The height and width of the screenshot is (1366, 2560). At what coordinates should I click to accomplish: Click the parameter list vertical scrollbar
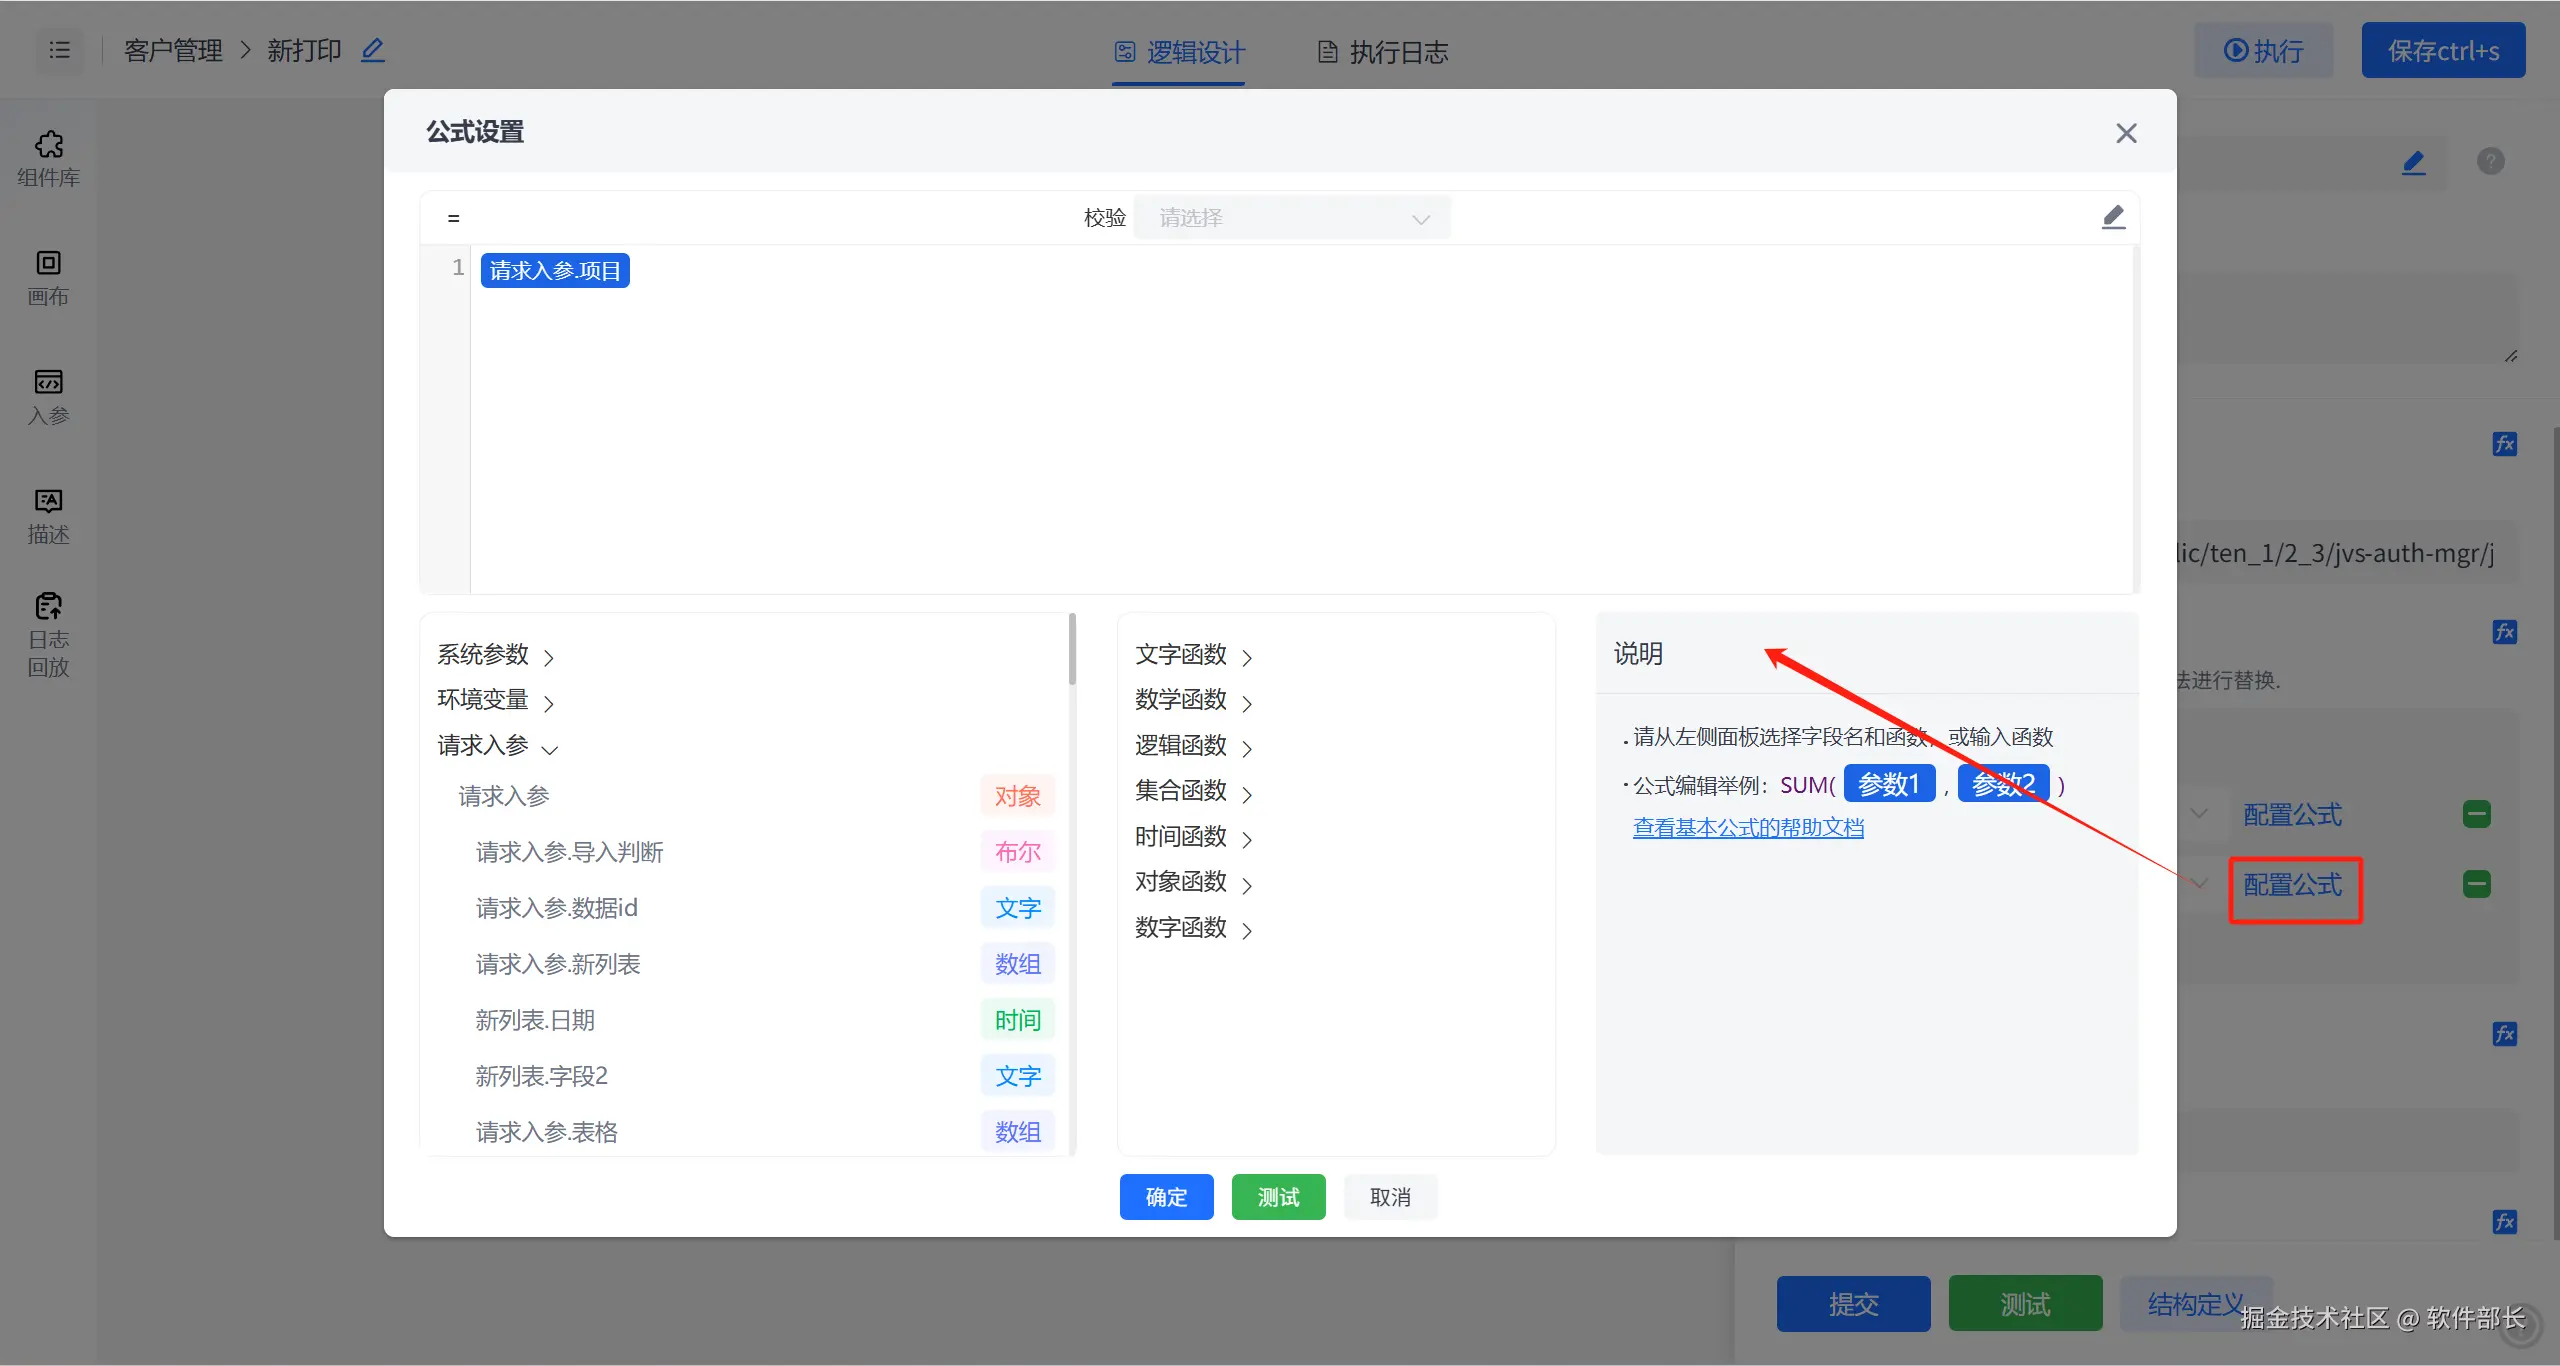1072,650
